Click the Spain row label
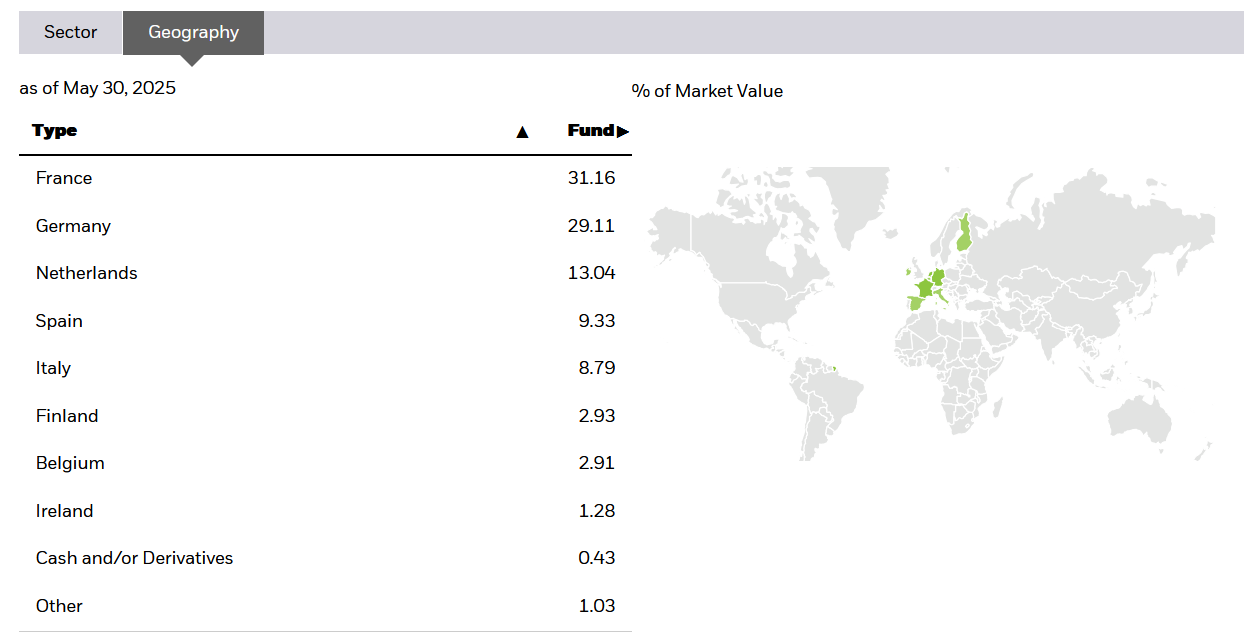This screenshot has width=1250, height=640. coord(59,321)
